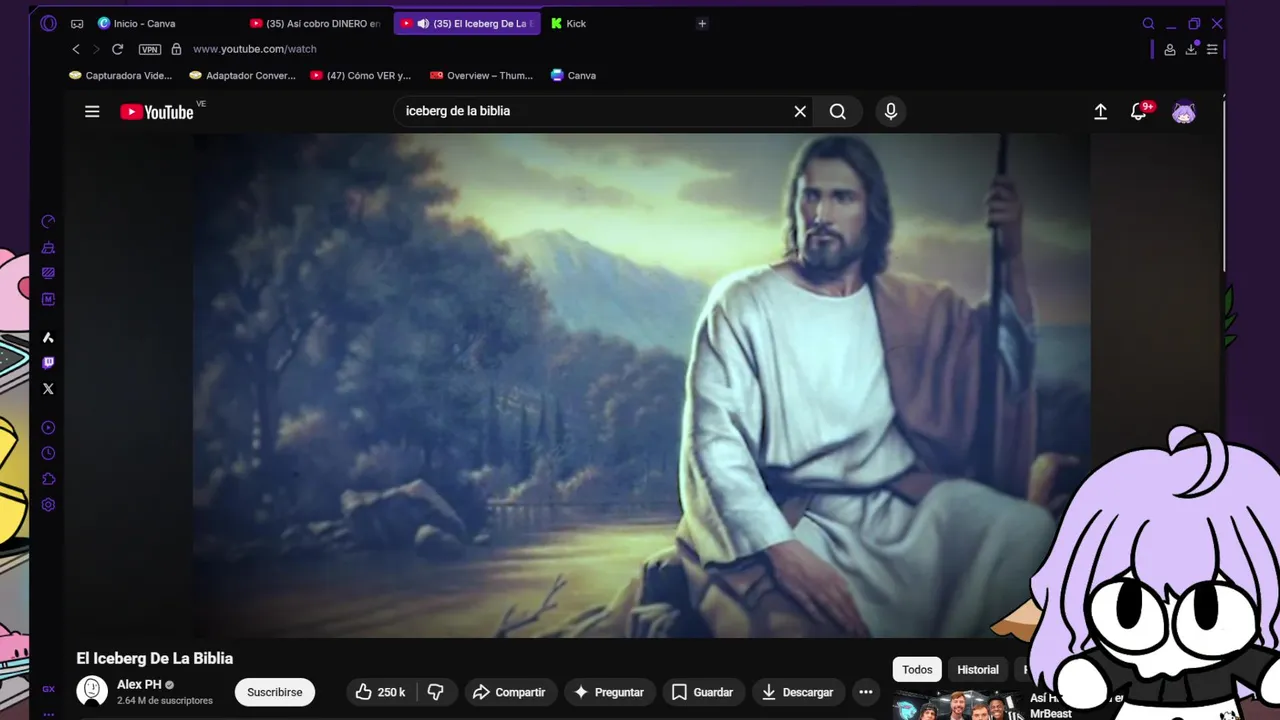
Task: Select the Todos filter chip
Action: [917, 670]
